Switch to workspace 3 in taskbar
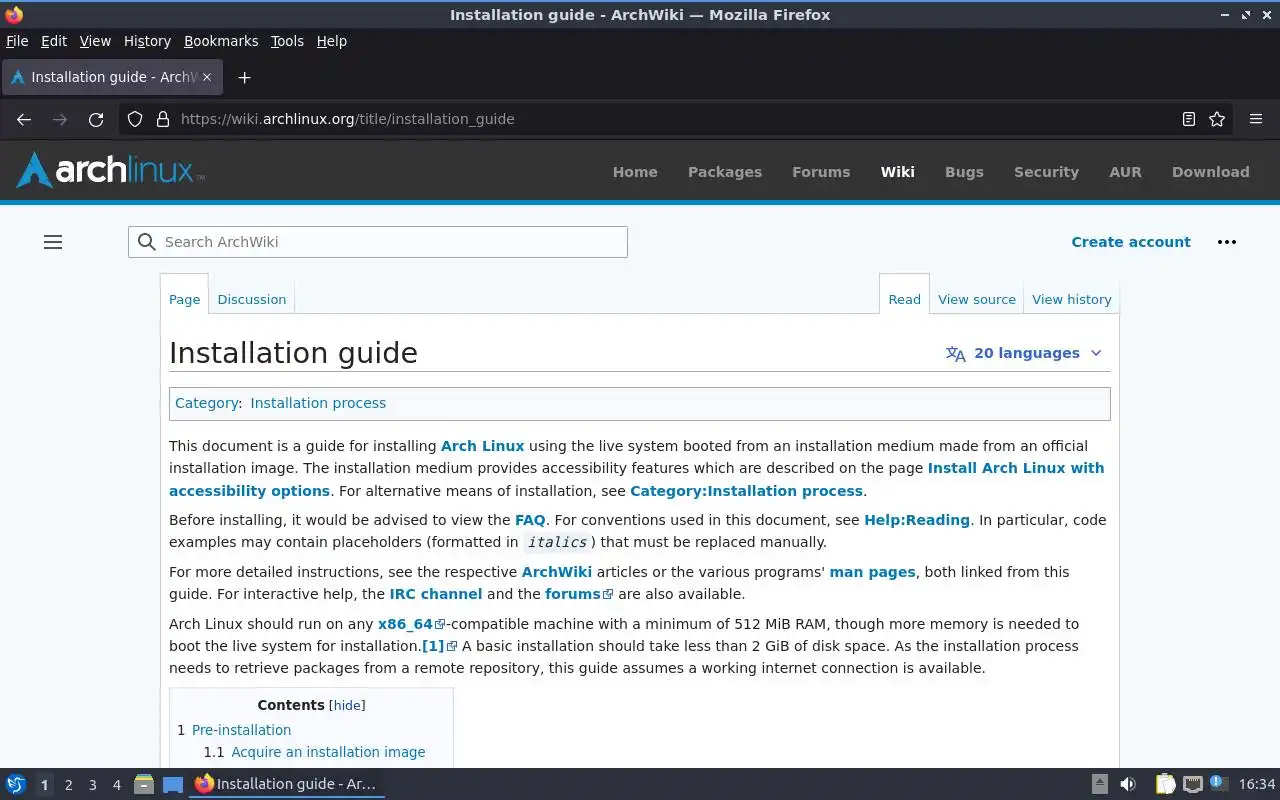The height and width of the screenshot is (800, 1280). click(92, 785)
